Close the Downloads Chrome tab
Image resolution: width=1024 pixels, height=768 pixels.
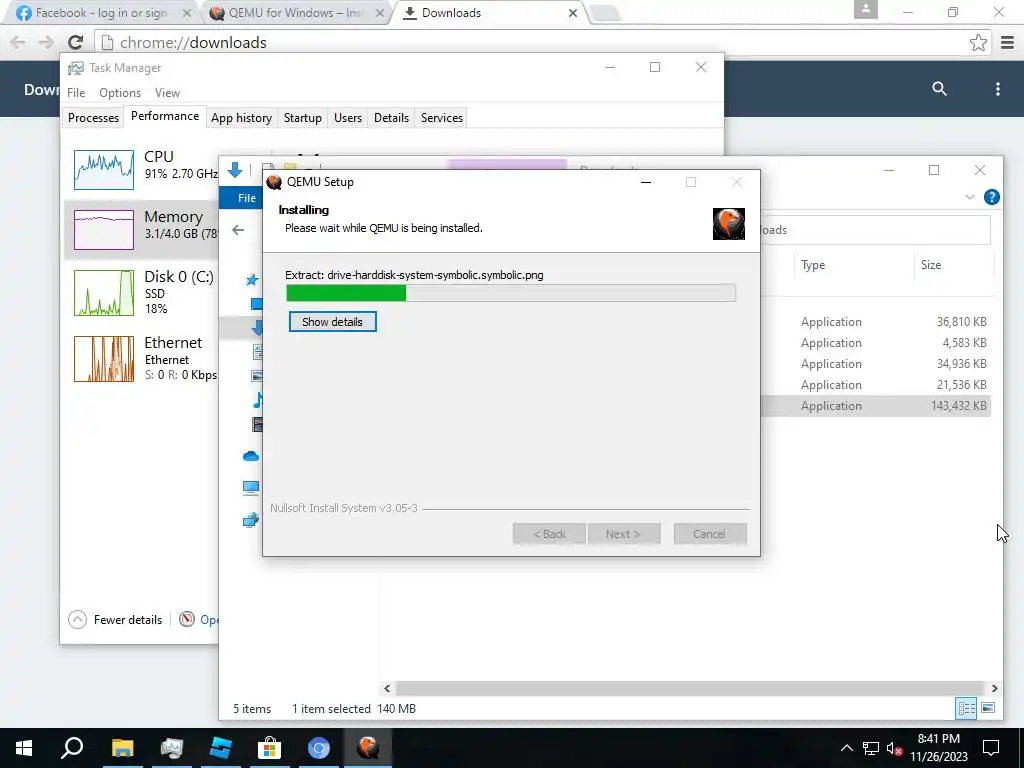573,12
